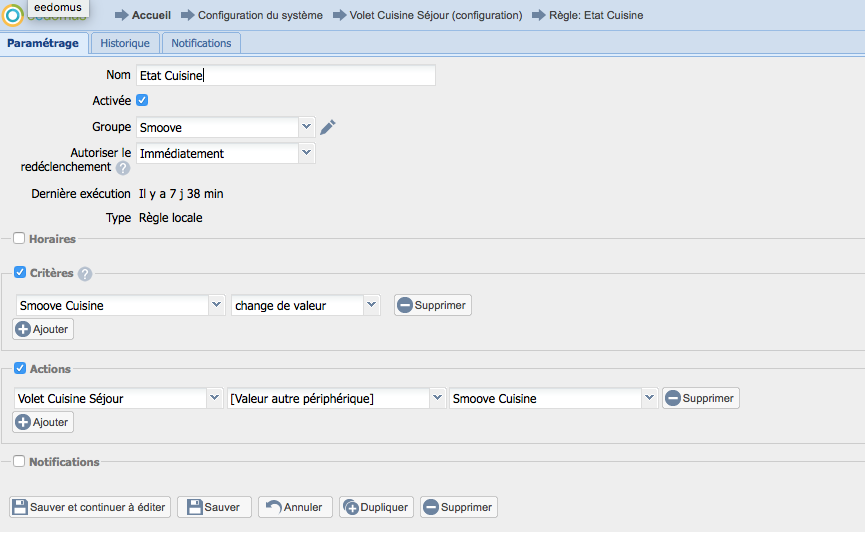Viewport: 865px width, 549px height.
Task: Click the pencil icon next to Groupe
Action: (328, 127)
